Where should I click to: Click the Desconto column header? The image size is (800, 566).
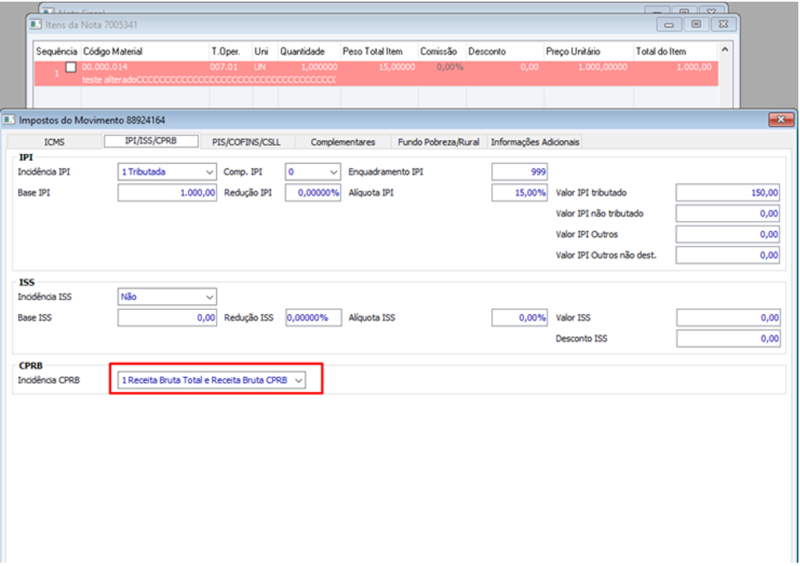[x=505, y=52]
